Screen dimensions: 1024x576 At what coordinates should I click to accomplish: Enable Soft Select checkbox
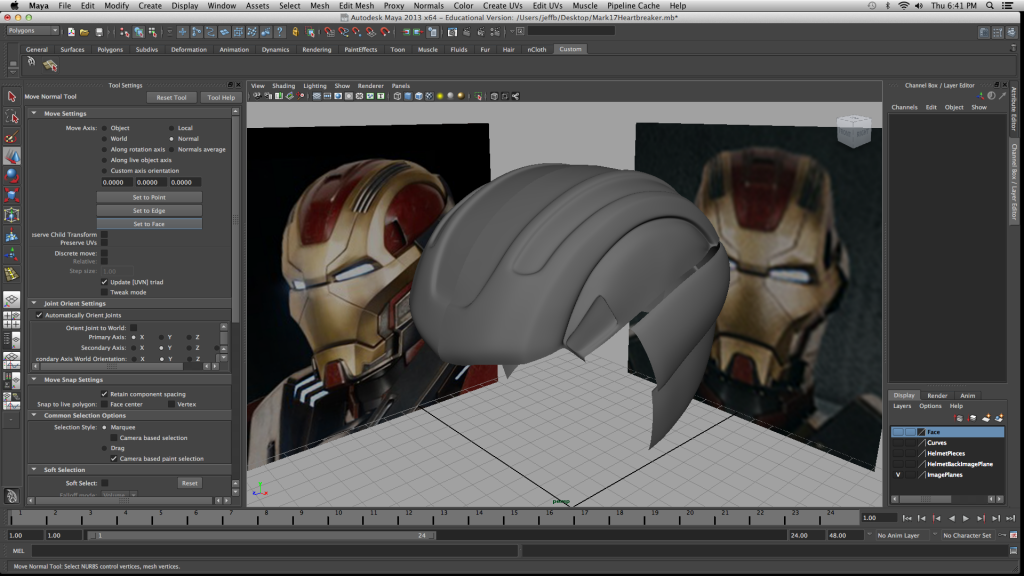tap(104, 483)
